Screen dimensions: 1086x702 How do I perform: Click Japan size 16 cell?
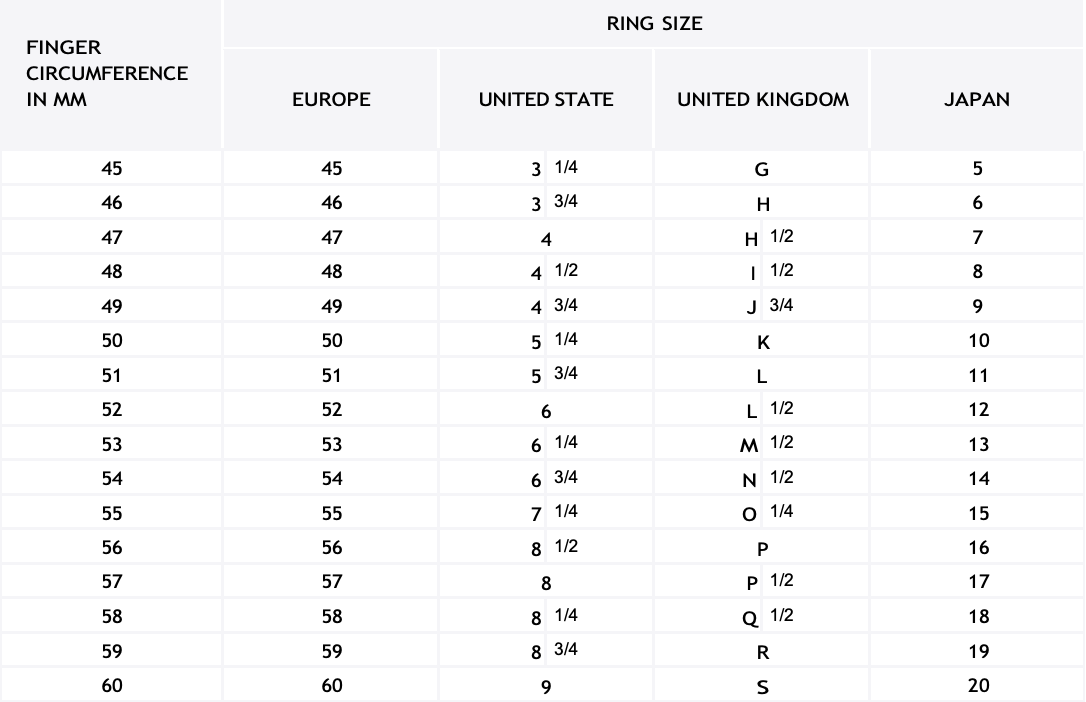[x=978, y=547]
